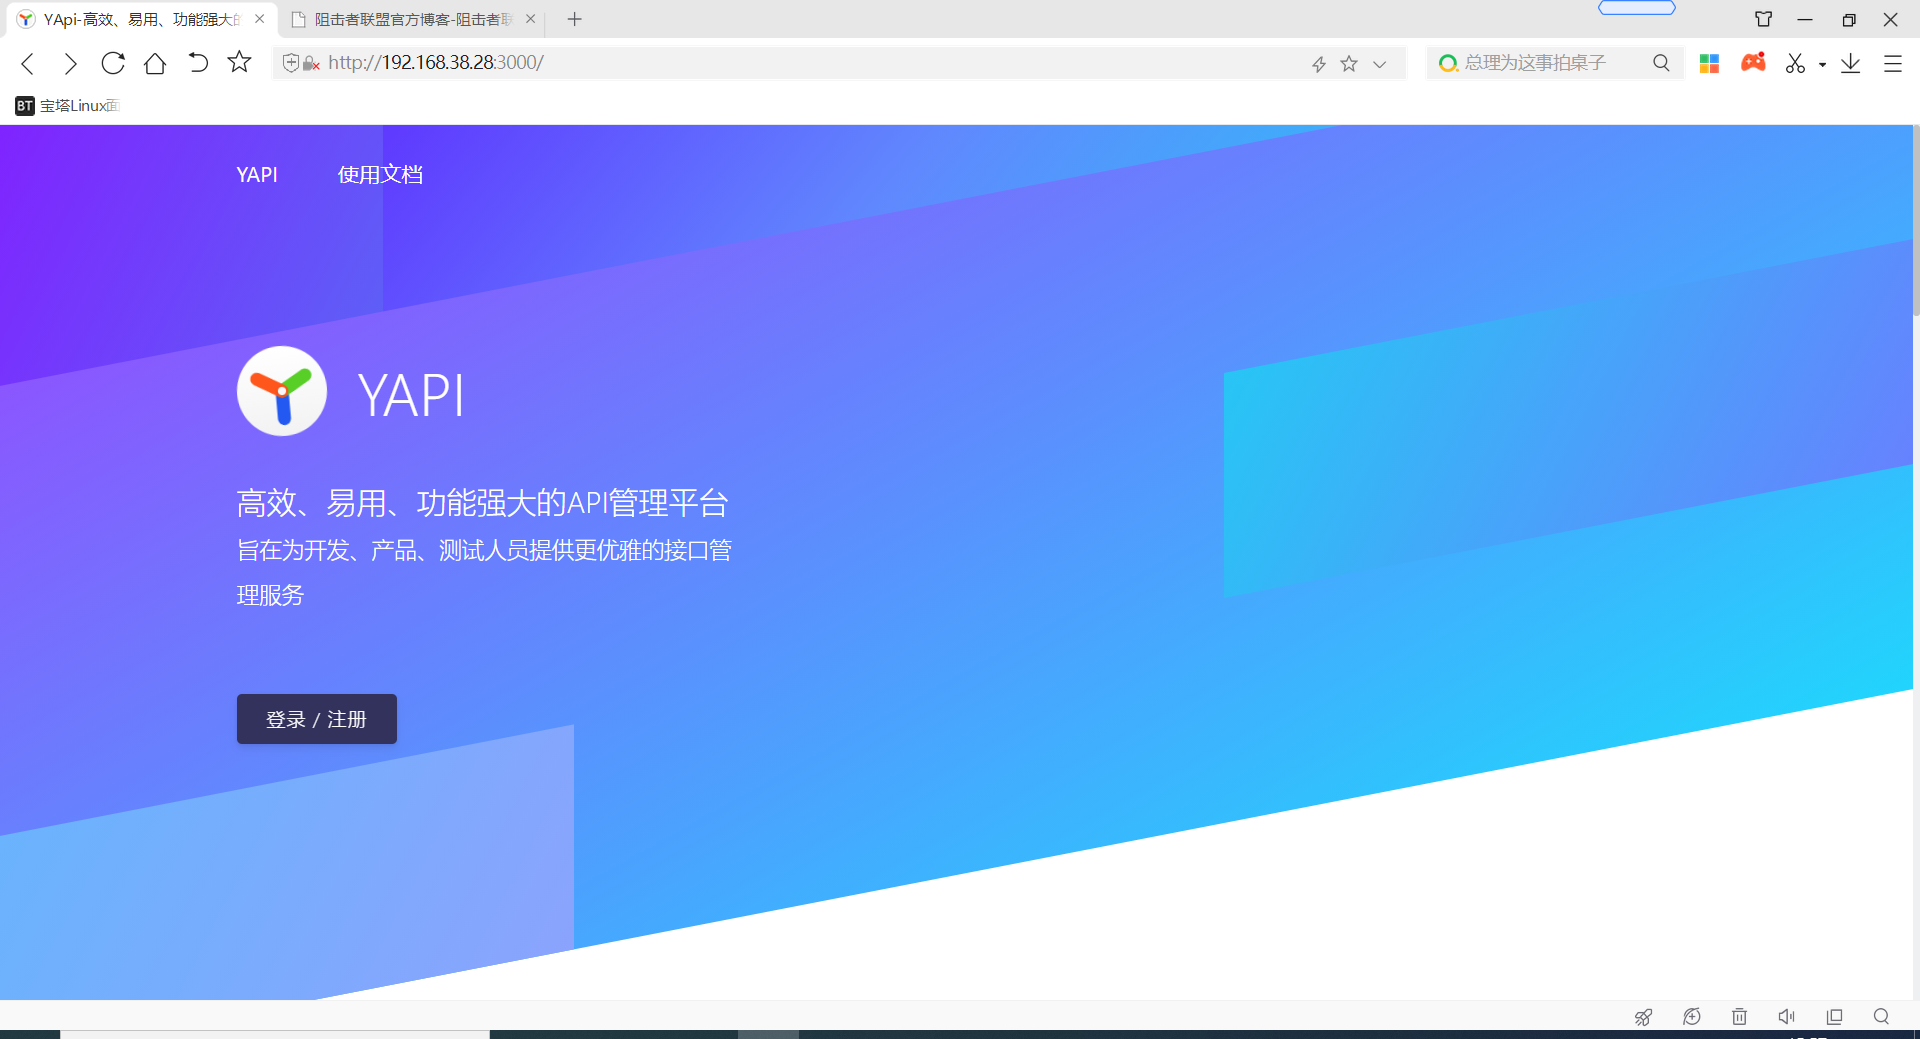Open the browser home page
This screenshot has width=1920, height=1039.
(155, 63)
